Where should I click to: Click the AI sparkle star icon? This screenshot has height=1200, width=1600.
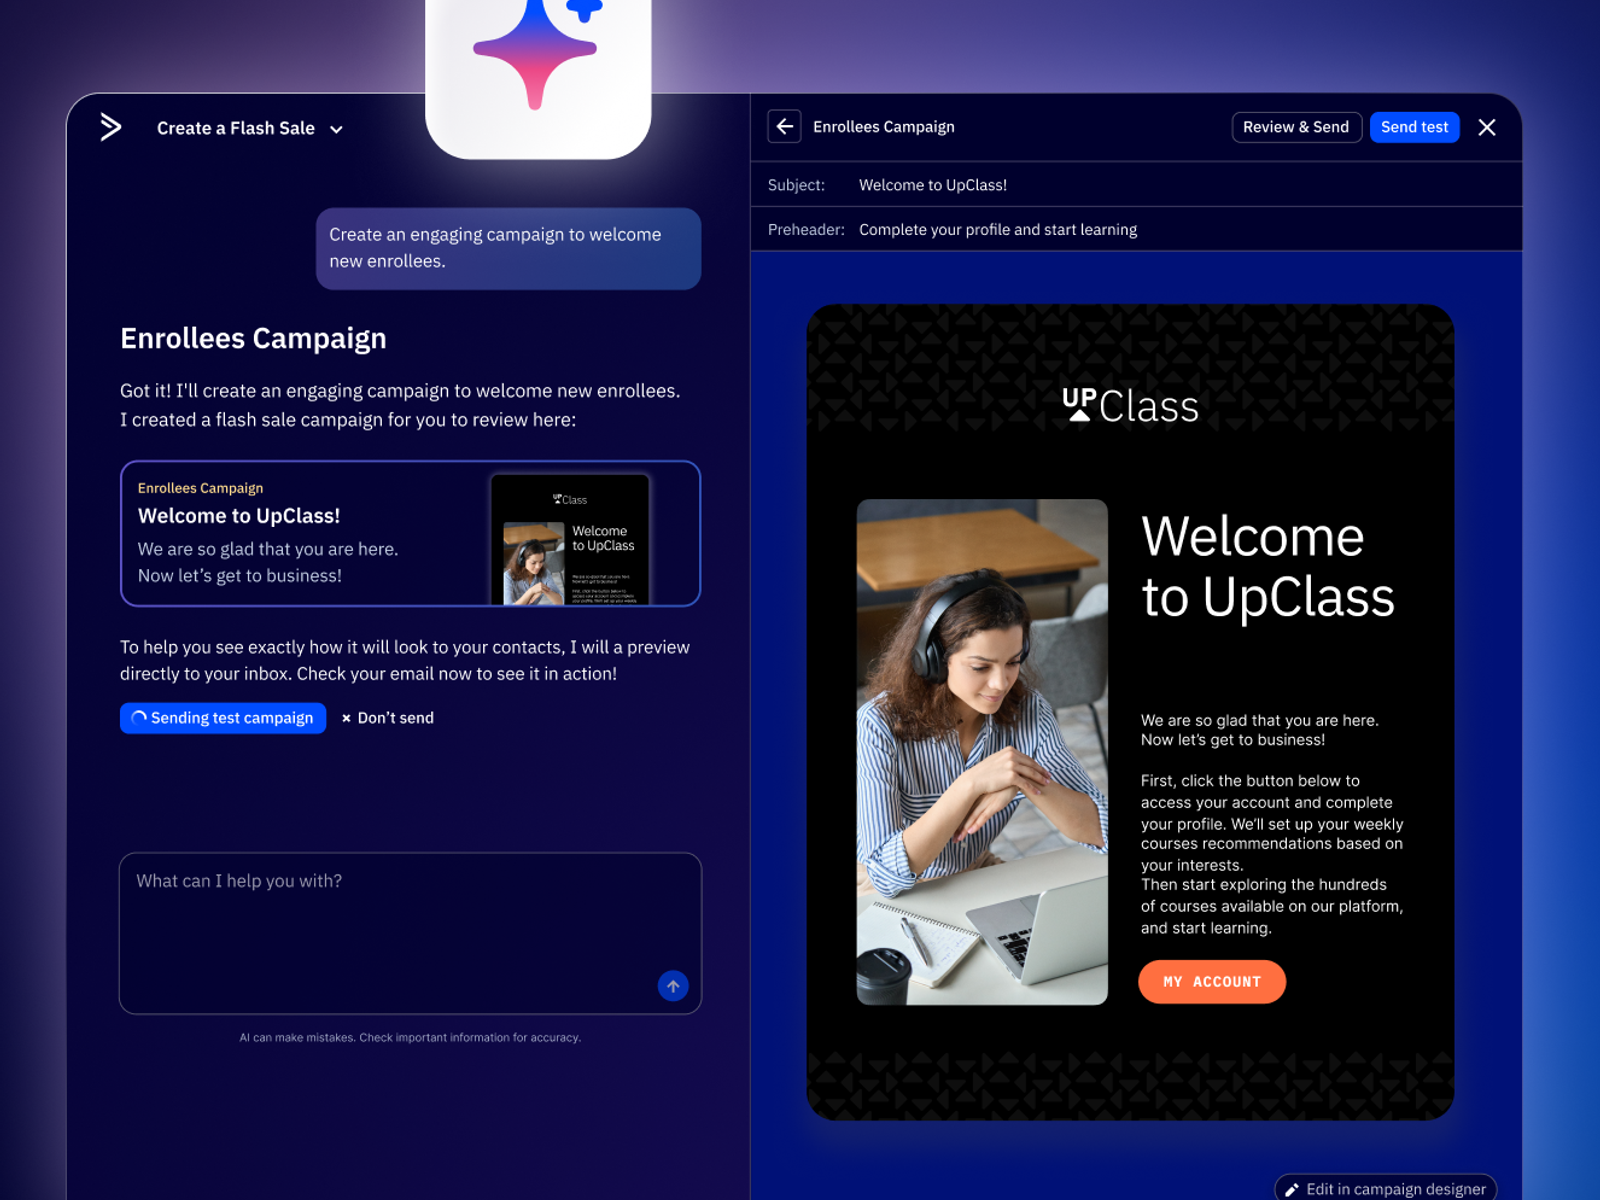click(x=537, y=50)
